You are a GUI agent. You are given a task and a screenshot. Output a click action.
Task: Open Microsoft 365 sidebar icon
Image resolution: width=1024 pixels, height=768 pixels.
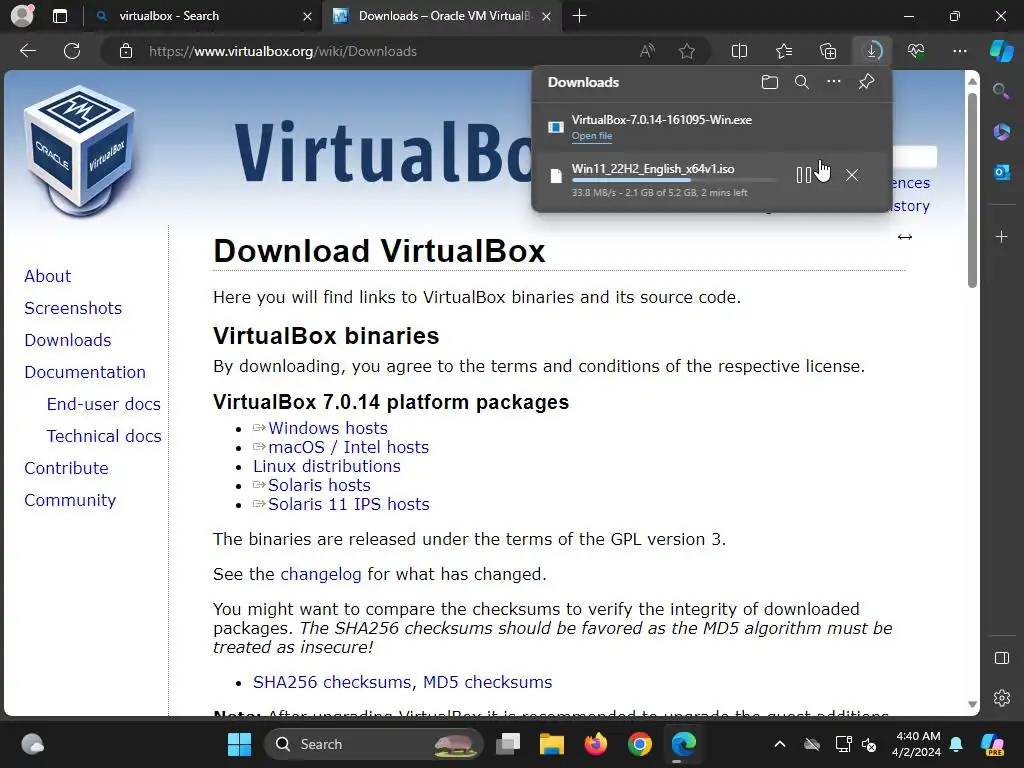(x=1001, y=132)
